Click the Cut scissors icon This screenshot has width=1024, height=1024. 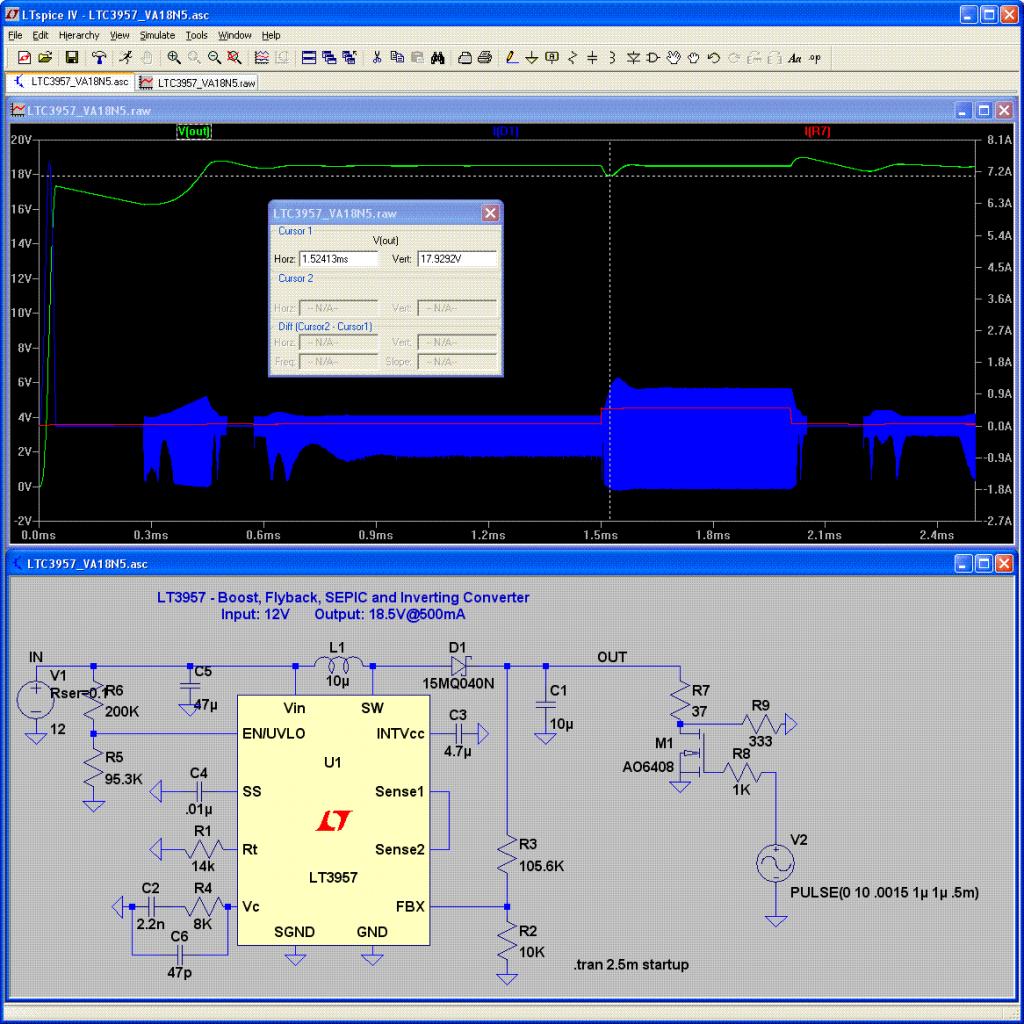377,58
